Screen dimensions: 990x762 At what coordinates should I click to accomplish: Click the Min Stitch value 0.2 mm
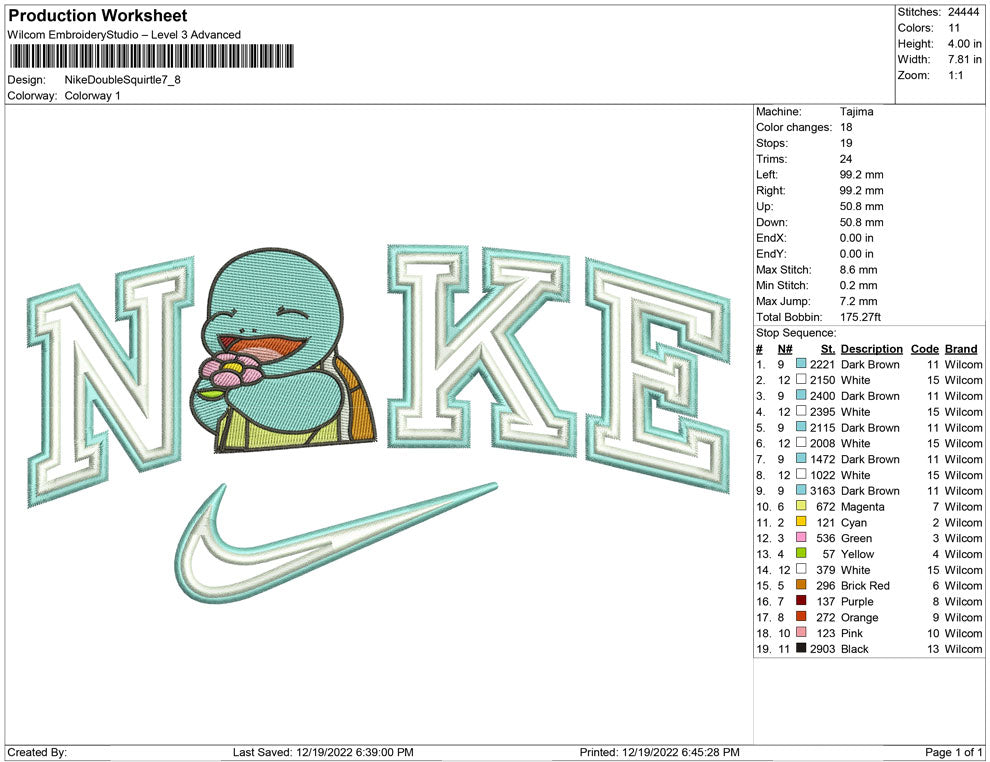858,285
